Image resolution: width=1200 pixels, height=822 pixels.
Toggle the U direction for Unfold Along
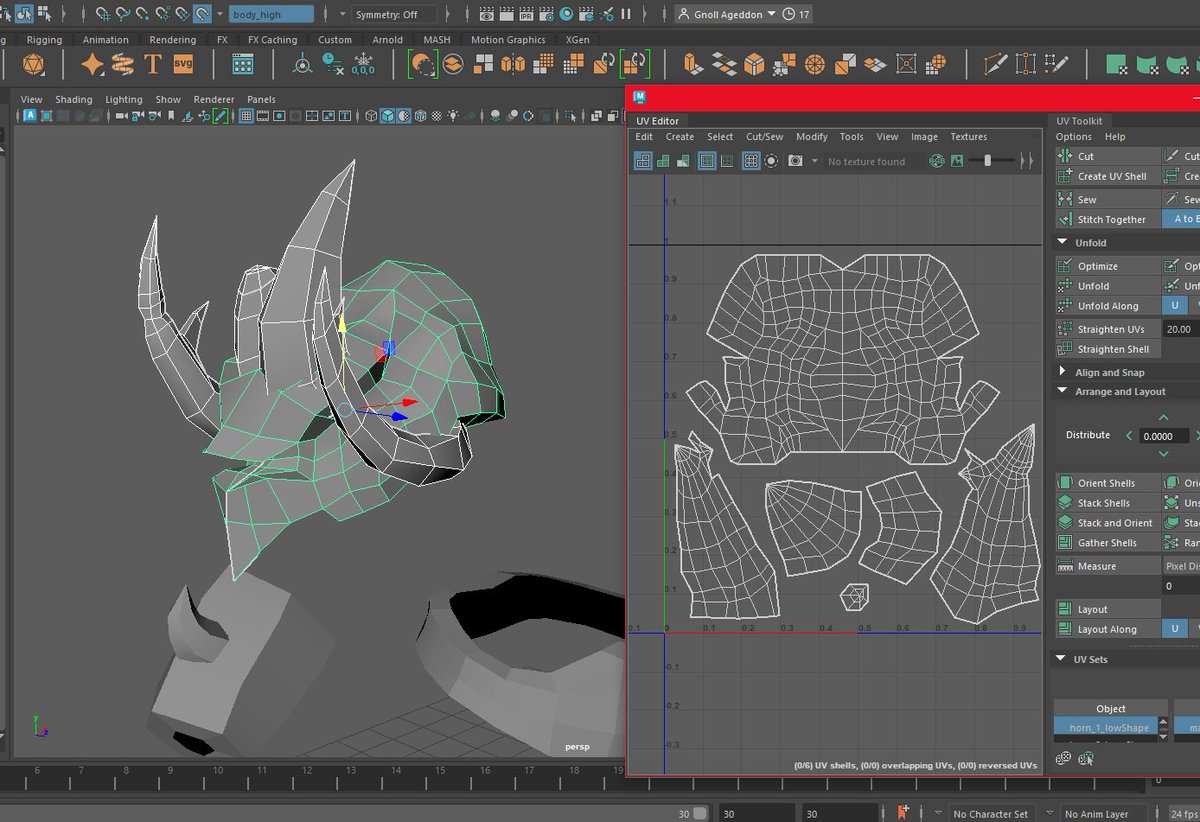click(1173, 306)
